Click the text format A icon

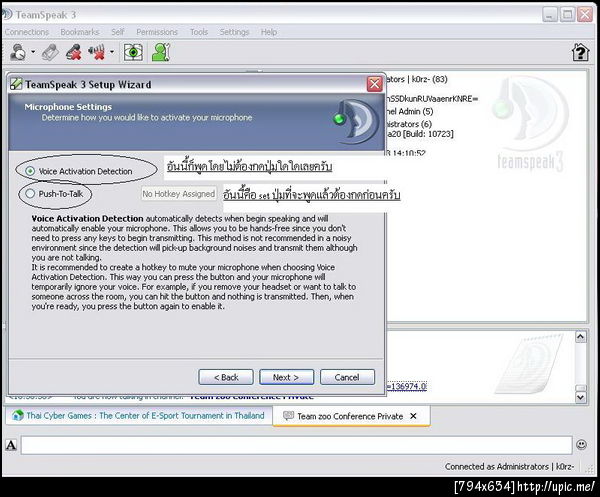(11, 445)
